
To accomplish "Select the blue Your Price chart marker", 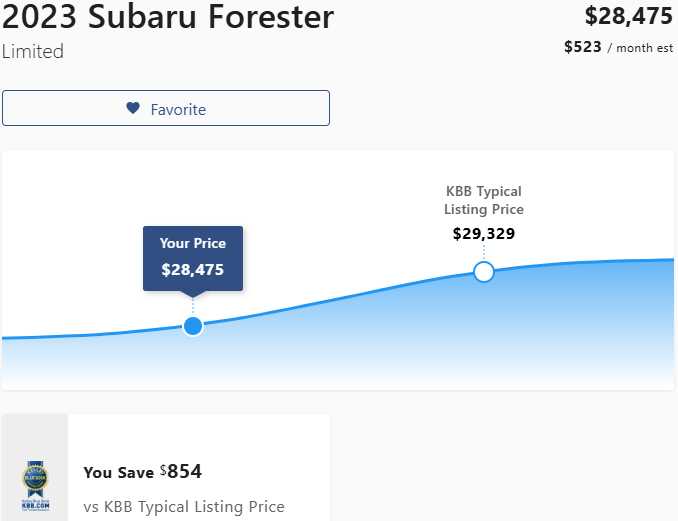I will 193,326.
